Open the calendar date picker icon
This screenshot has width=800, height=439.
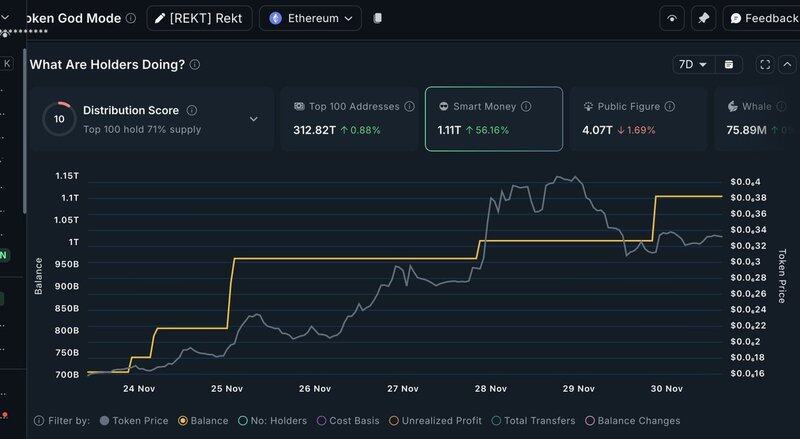click(729, 64)
